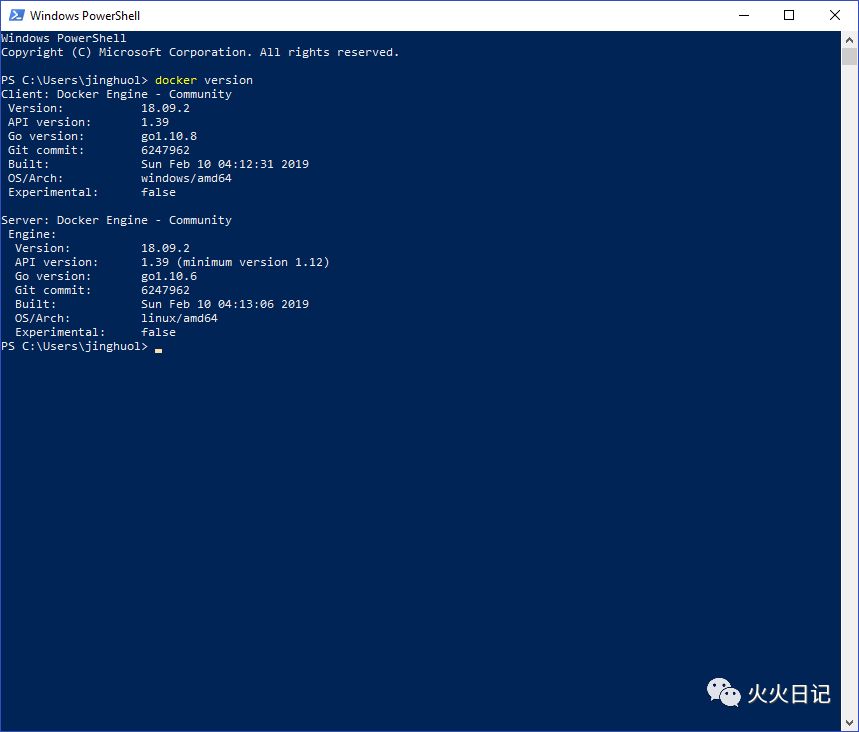Click the server Go version go1.10.6

click(169, 276)
